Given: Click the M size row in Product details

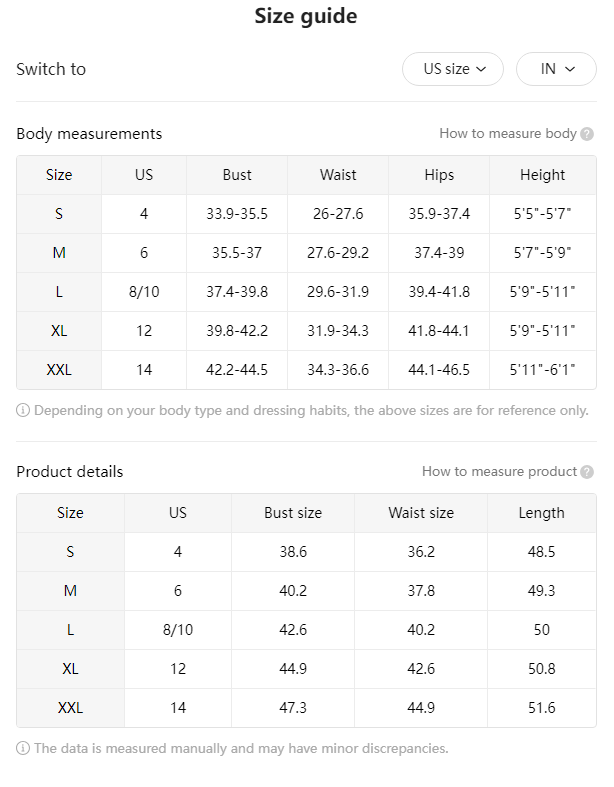Looking at the screenshot, I should (306, 591).
